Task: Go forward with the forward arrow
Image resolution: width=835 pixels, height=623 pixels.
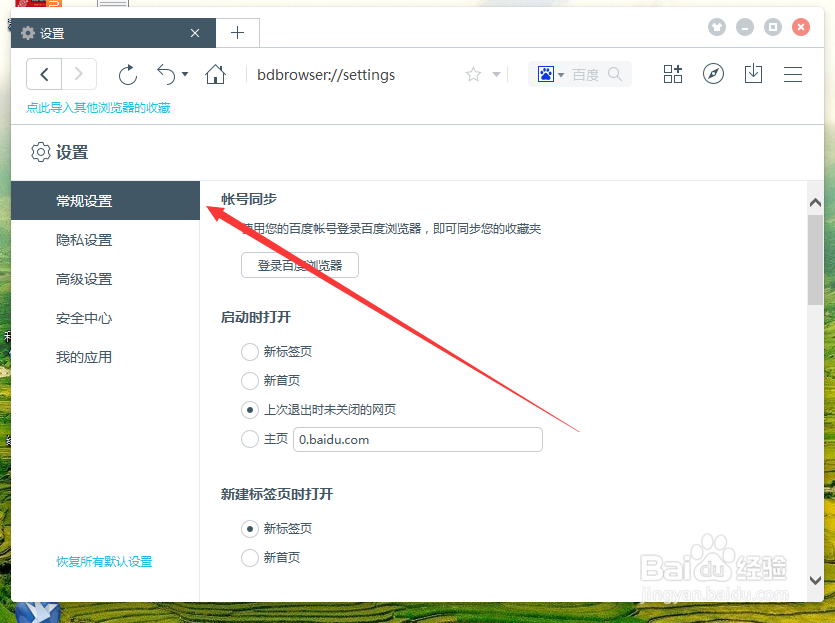Action: [79, 74]
